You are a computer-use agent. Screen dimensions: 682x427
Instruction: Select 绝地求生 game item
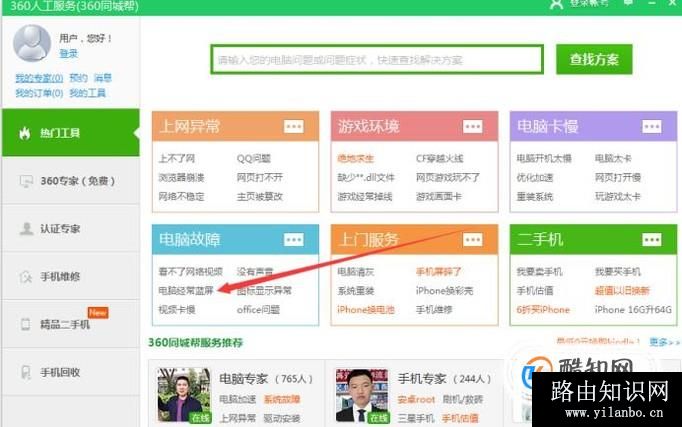[355, 158]
